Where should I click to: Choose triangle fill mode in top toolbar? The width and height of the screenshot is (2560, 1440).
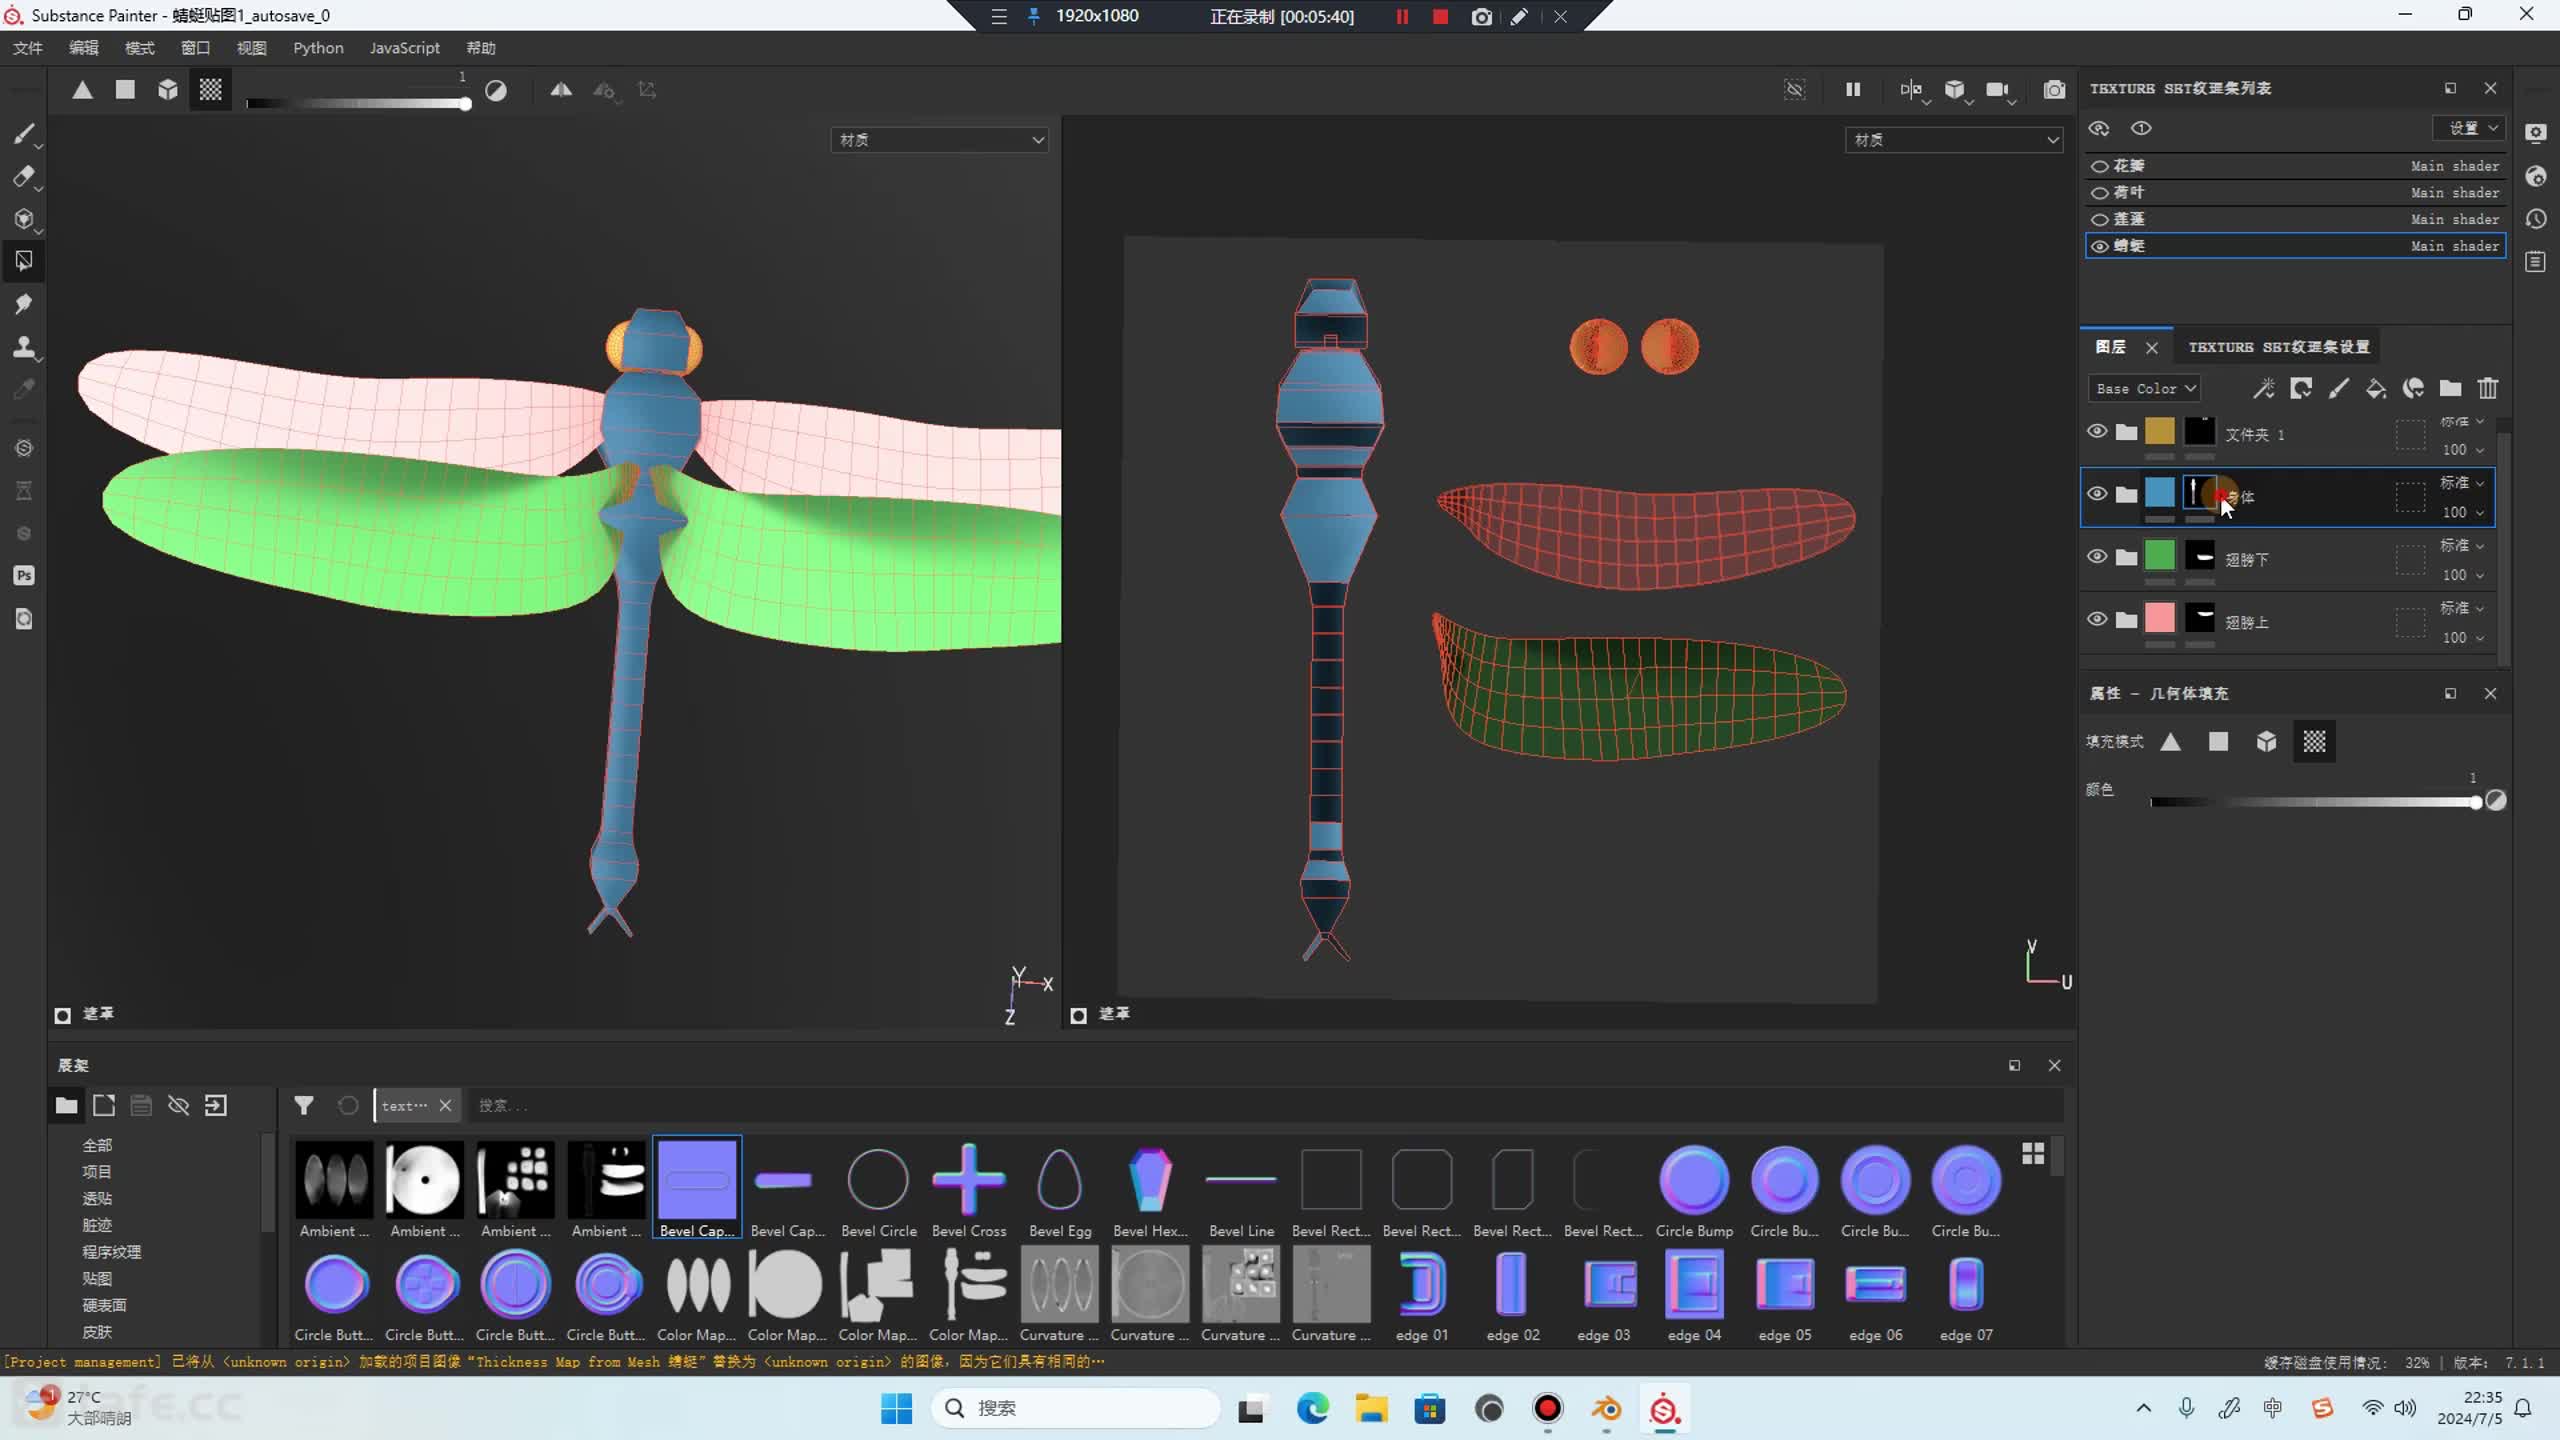(x=83, y=90)
